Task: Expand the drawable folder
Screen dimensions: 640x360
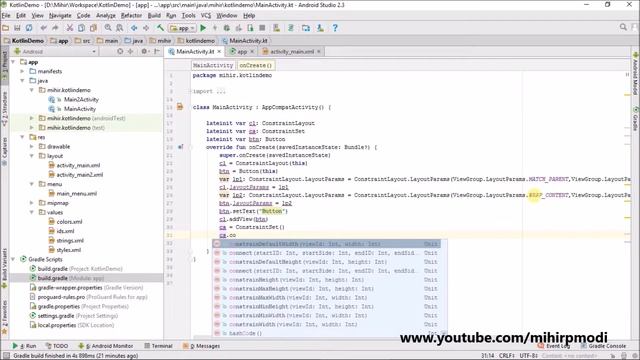Action: point(32,147)
